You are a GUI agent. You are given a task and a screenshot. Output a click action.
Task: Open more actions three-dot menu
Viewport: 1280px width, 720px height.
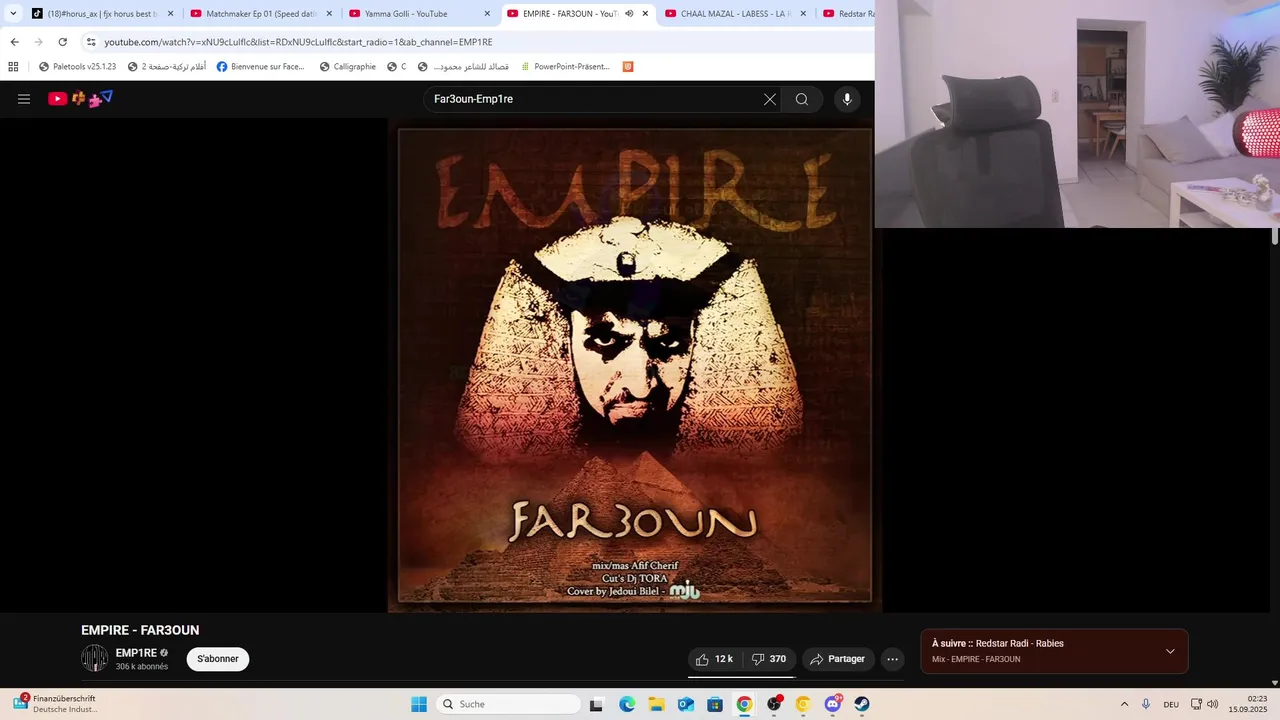click(892, 659)
